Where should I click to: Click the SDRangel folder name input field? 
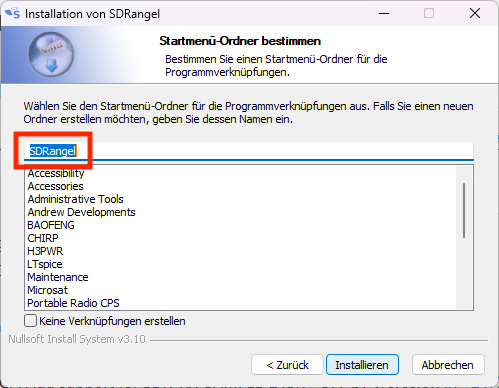(249, 151)
